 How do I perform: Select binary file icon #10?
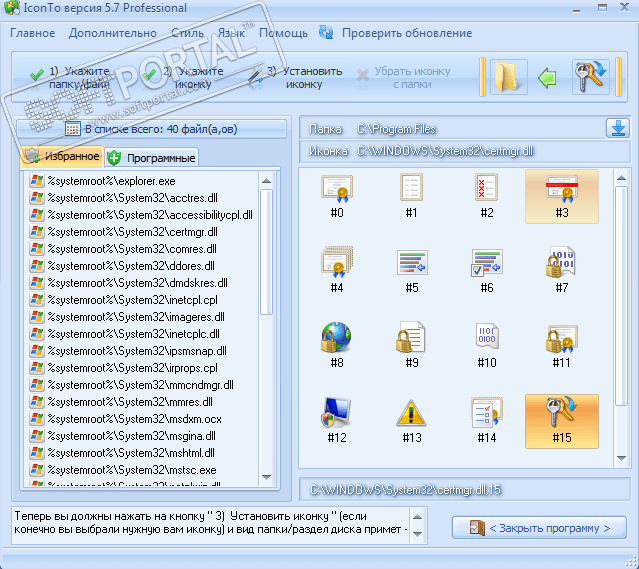click(x=487, y=346)
